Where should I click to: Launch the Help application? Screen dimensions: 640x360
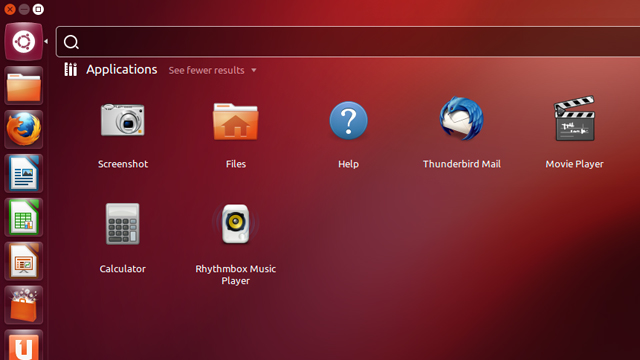tap(348, 120)
